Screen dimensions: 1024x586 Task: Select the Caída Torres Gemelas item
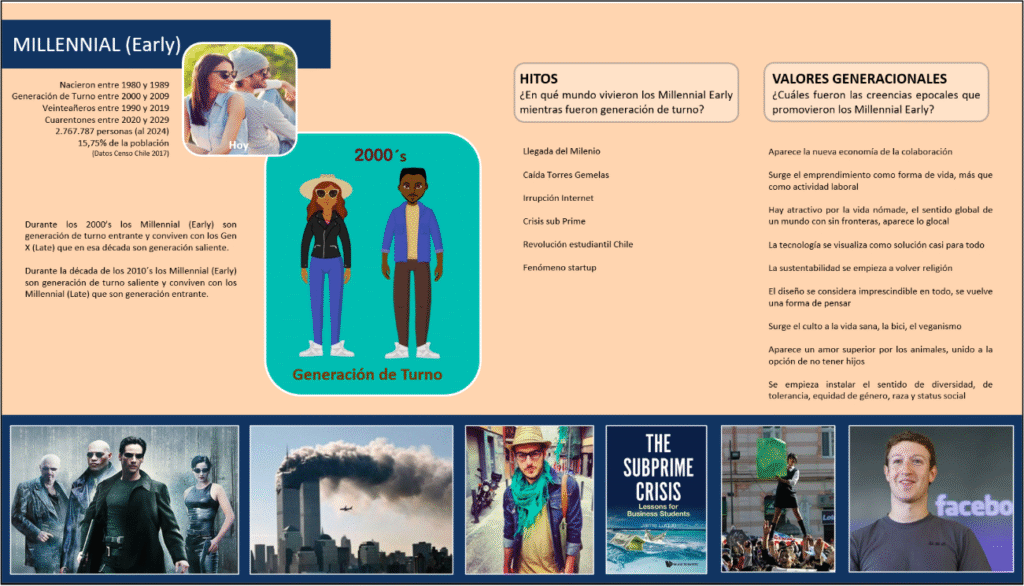565,175
